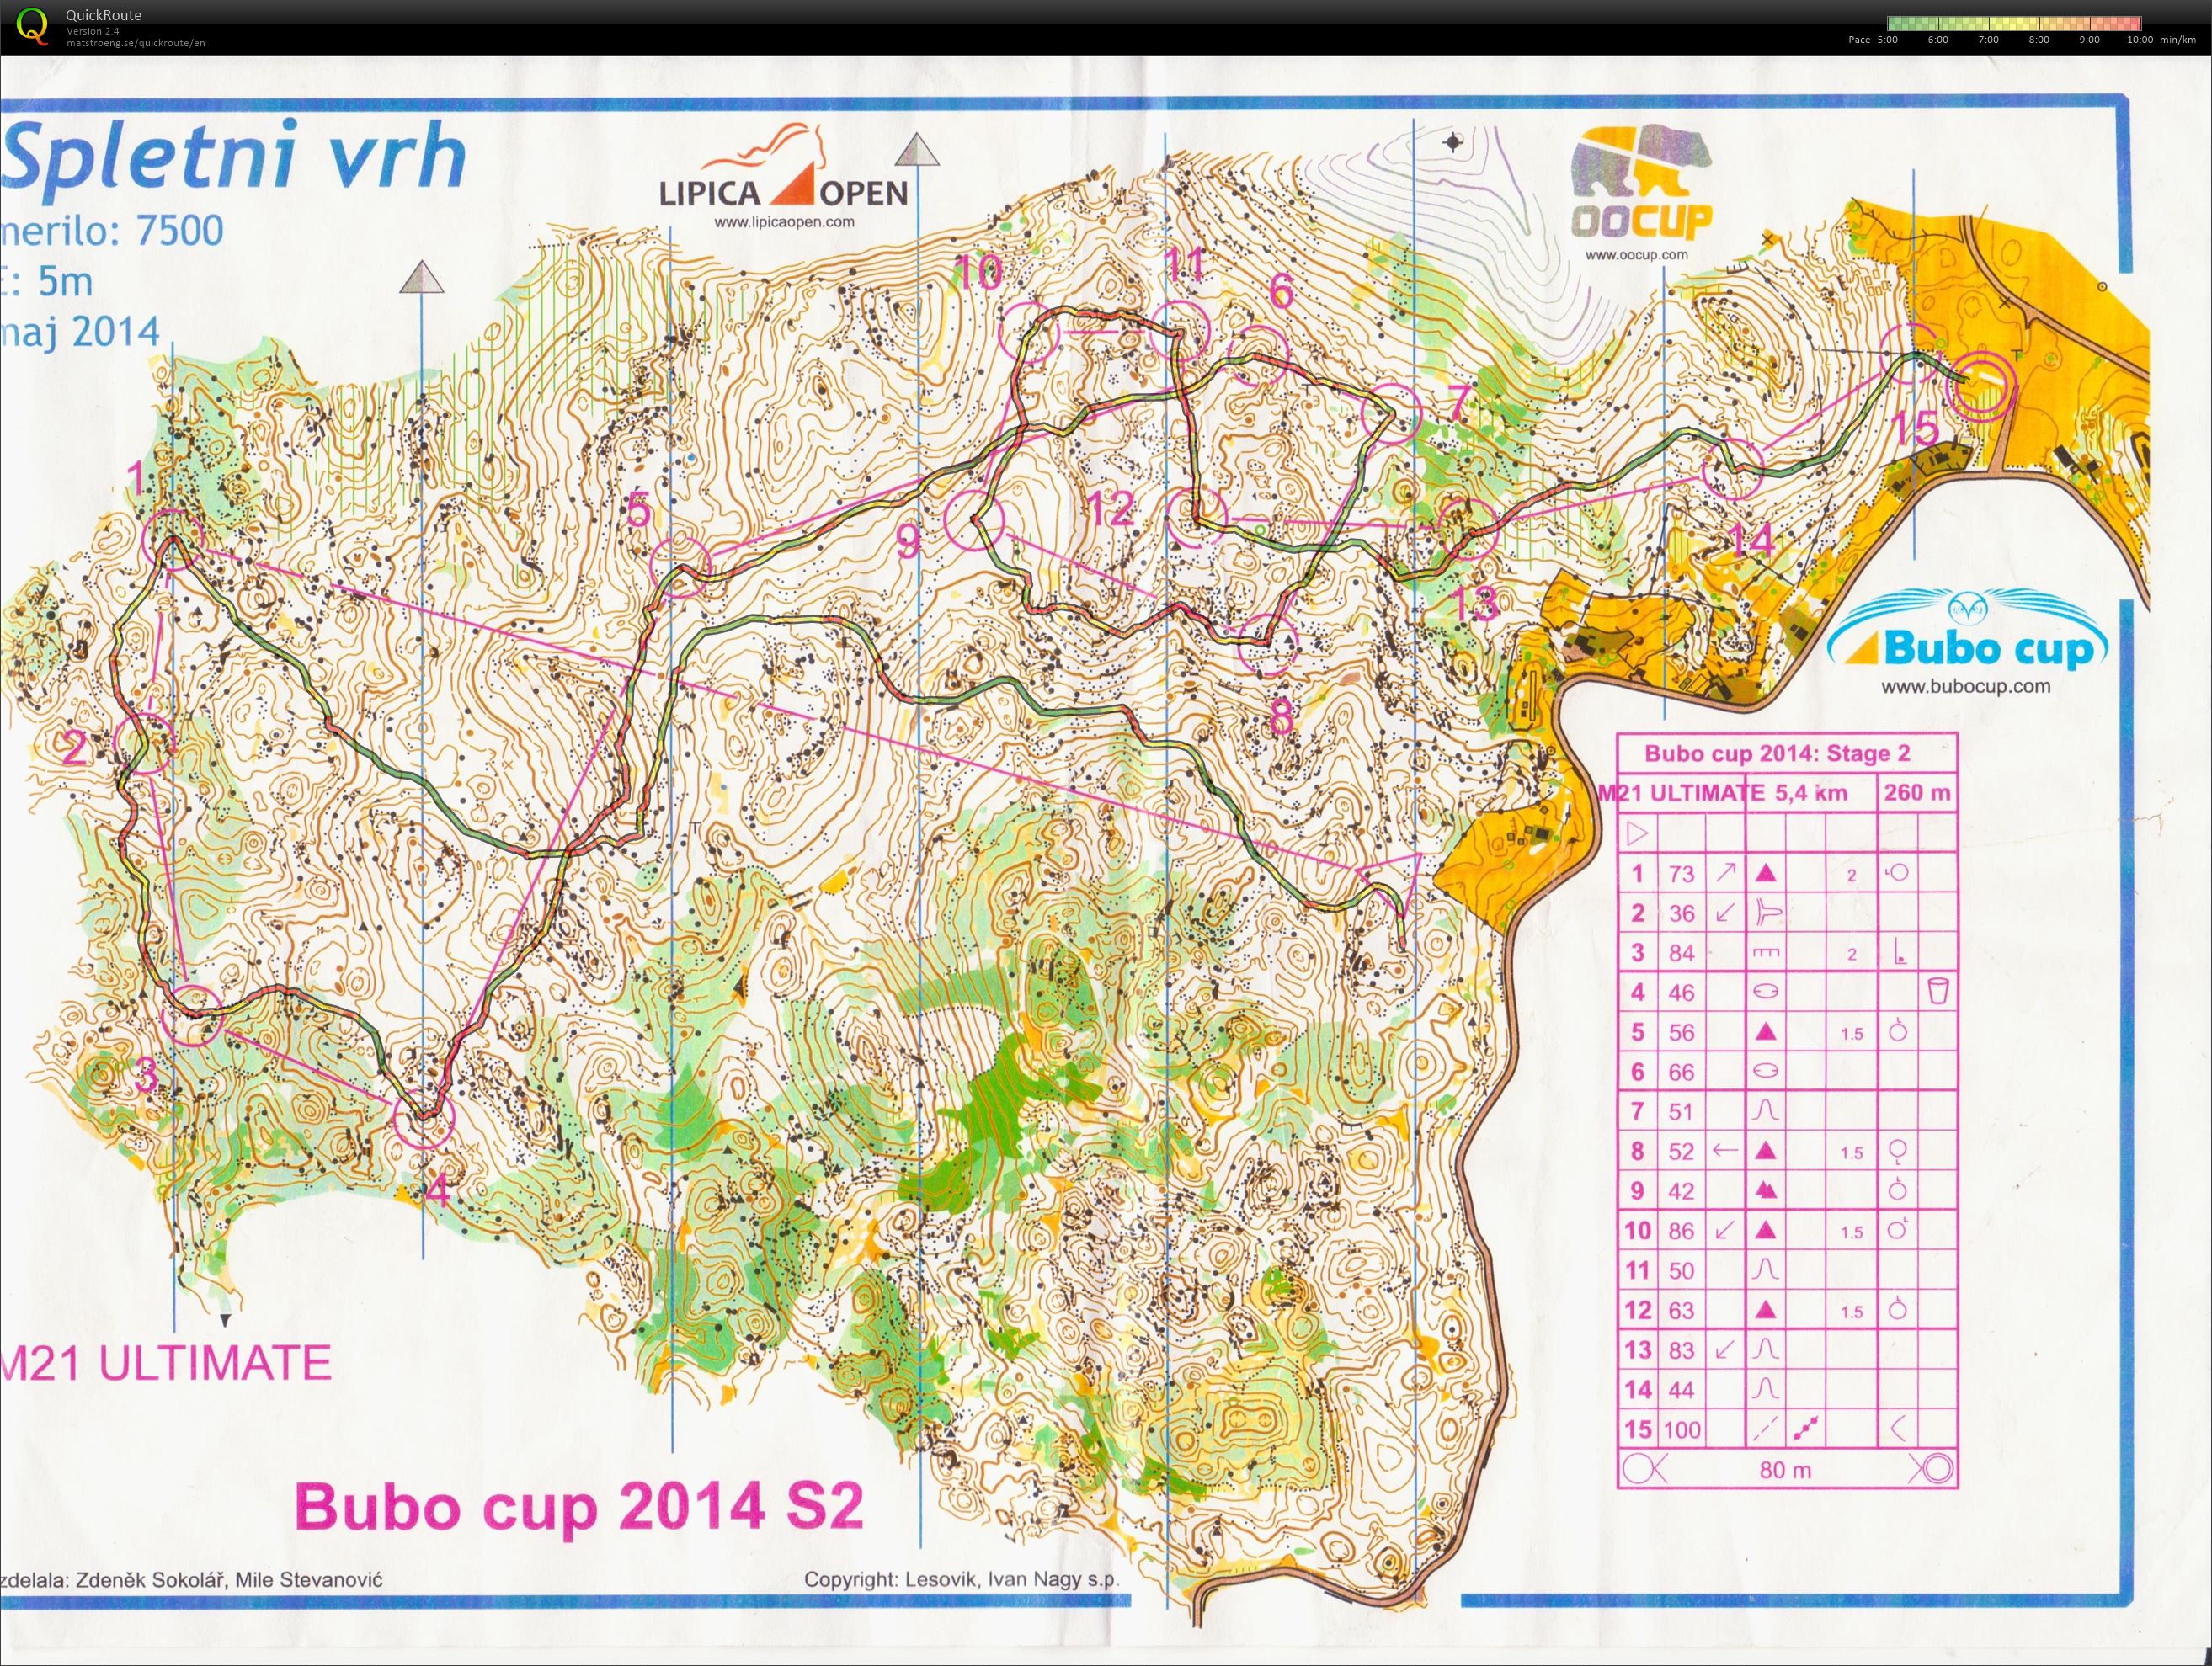Select control circle 7 on the map
2212x1666 pixels.
click(x=1392, y=413)
